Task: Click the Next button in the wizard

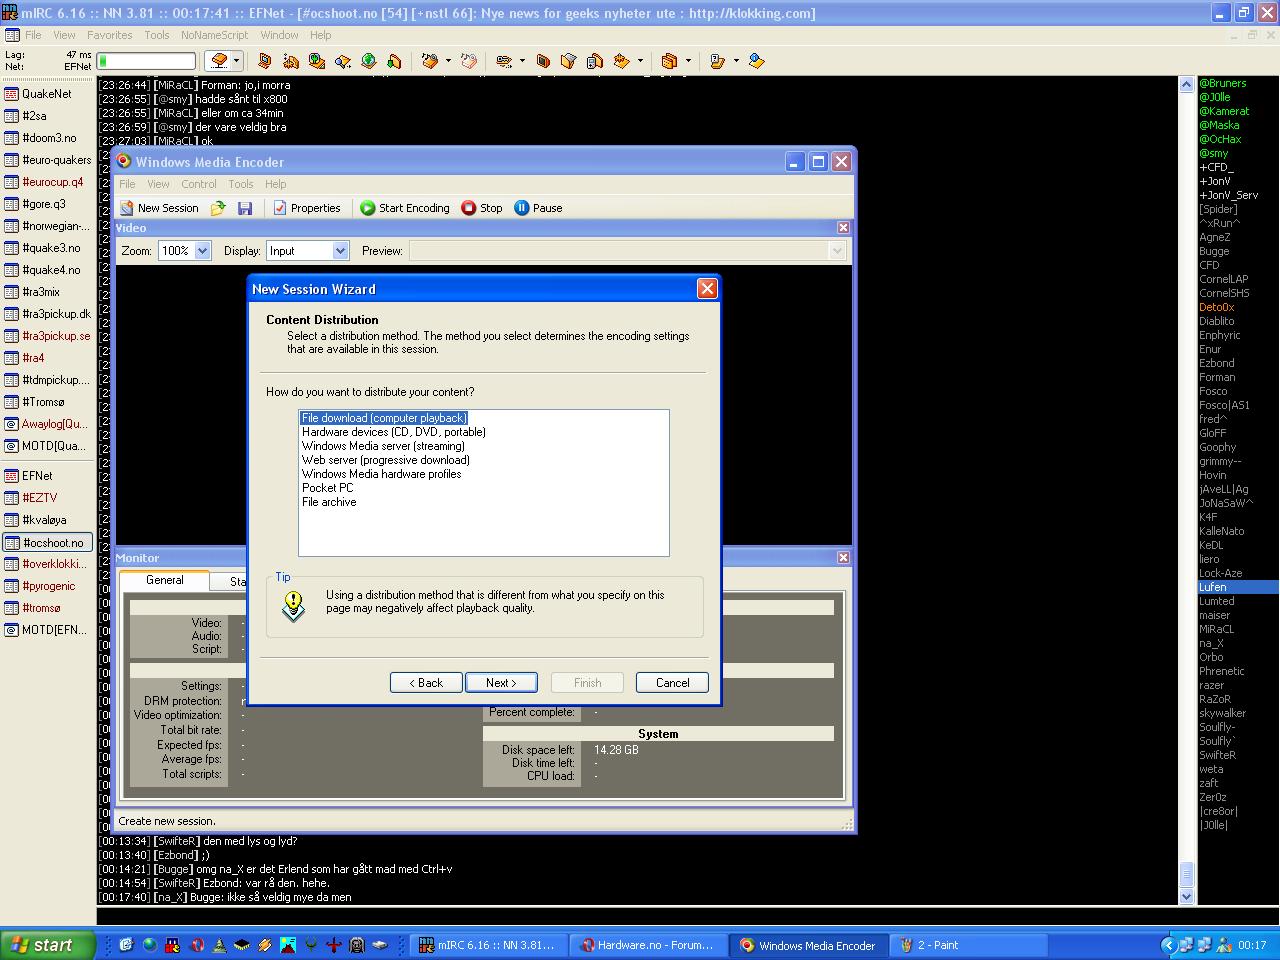Action: pos(501,683)
